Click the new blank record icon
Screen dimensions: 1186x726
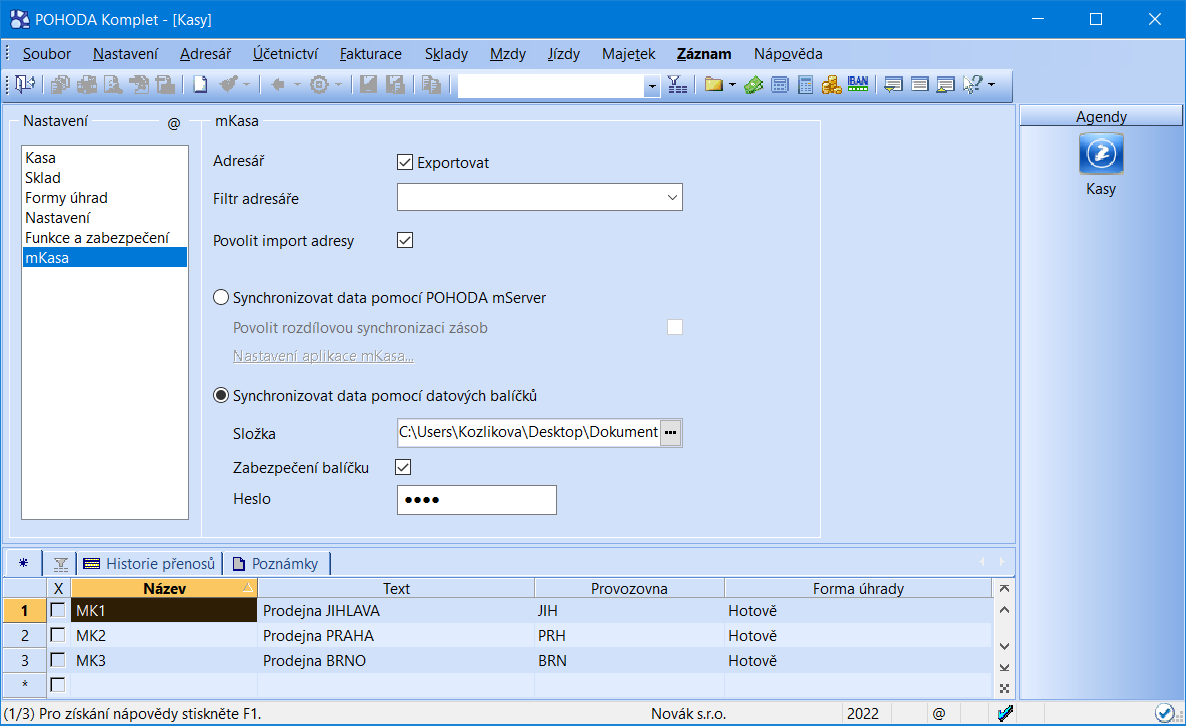(200, 85)
